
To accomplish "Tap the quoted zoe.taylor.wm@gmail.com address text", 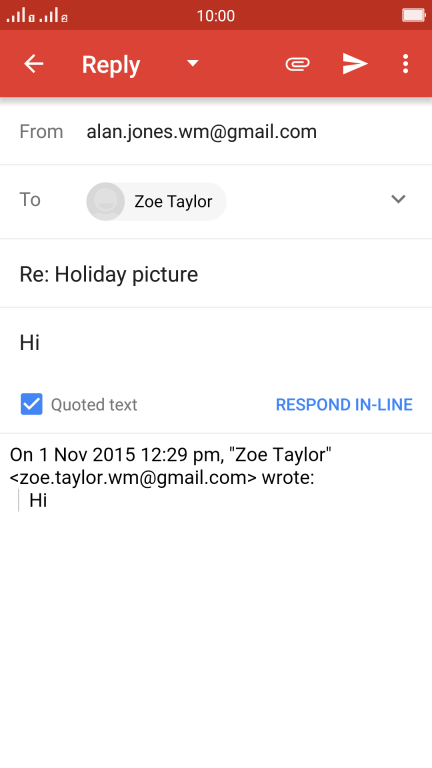I will 133,478.
